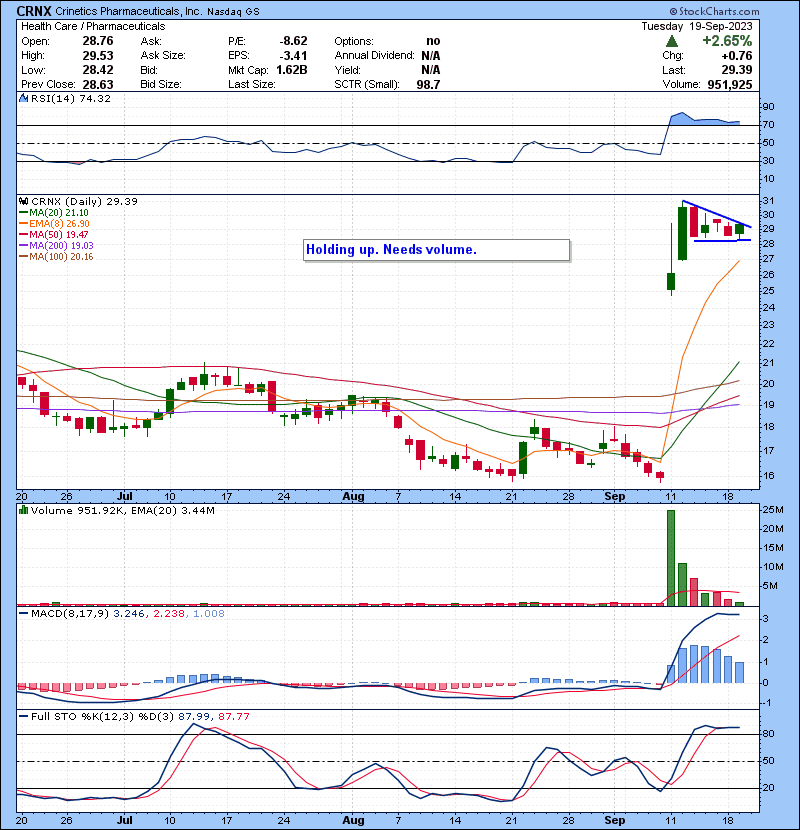The width and height of the screenshot is (800, 830).
Task: Click the EPS value -3.41
Action: click(293, 56)
